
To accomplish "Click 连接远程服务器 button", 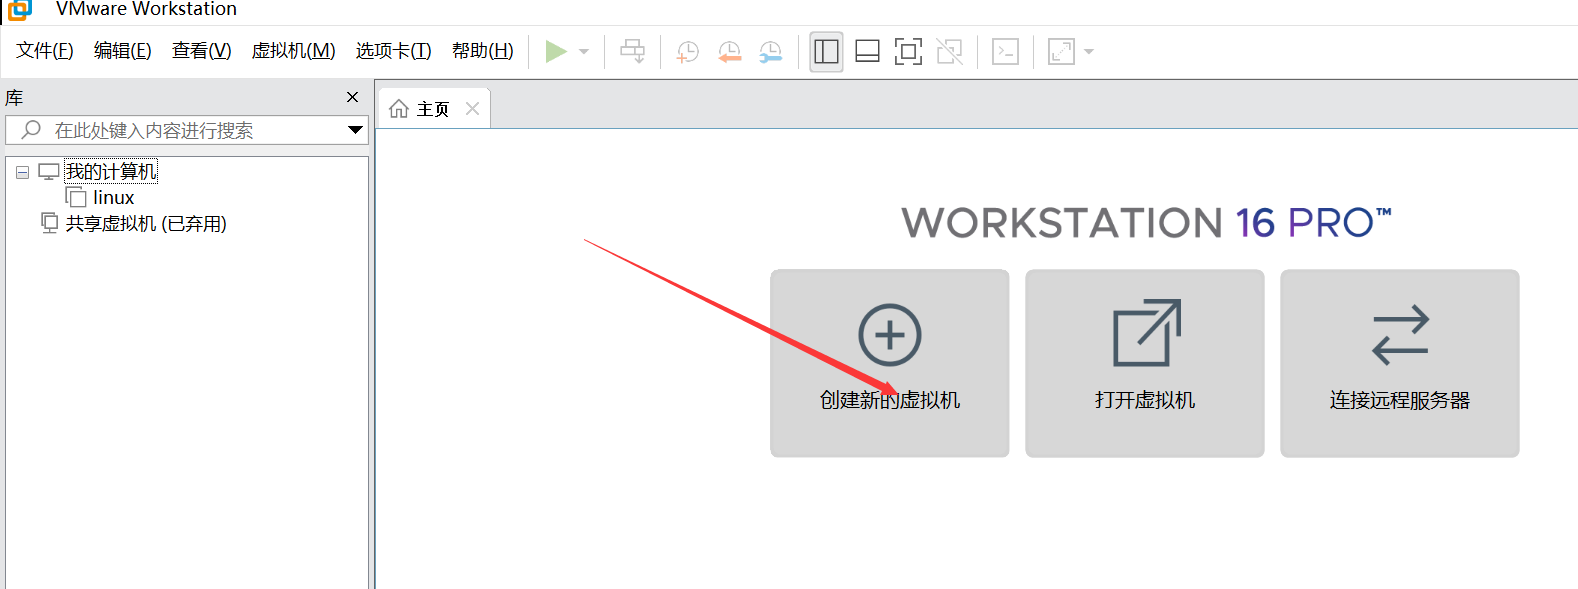I will (x=1400, y=363).
